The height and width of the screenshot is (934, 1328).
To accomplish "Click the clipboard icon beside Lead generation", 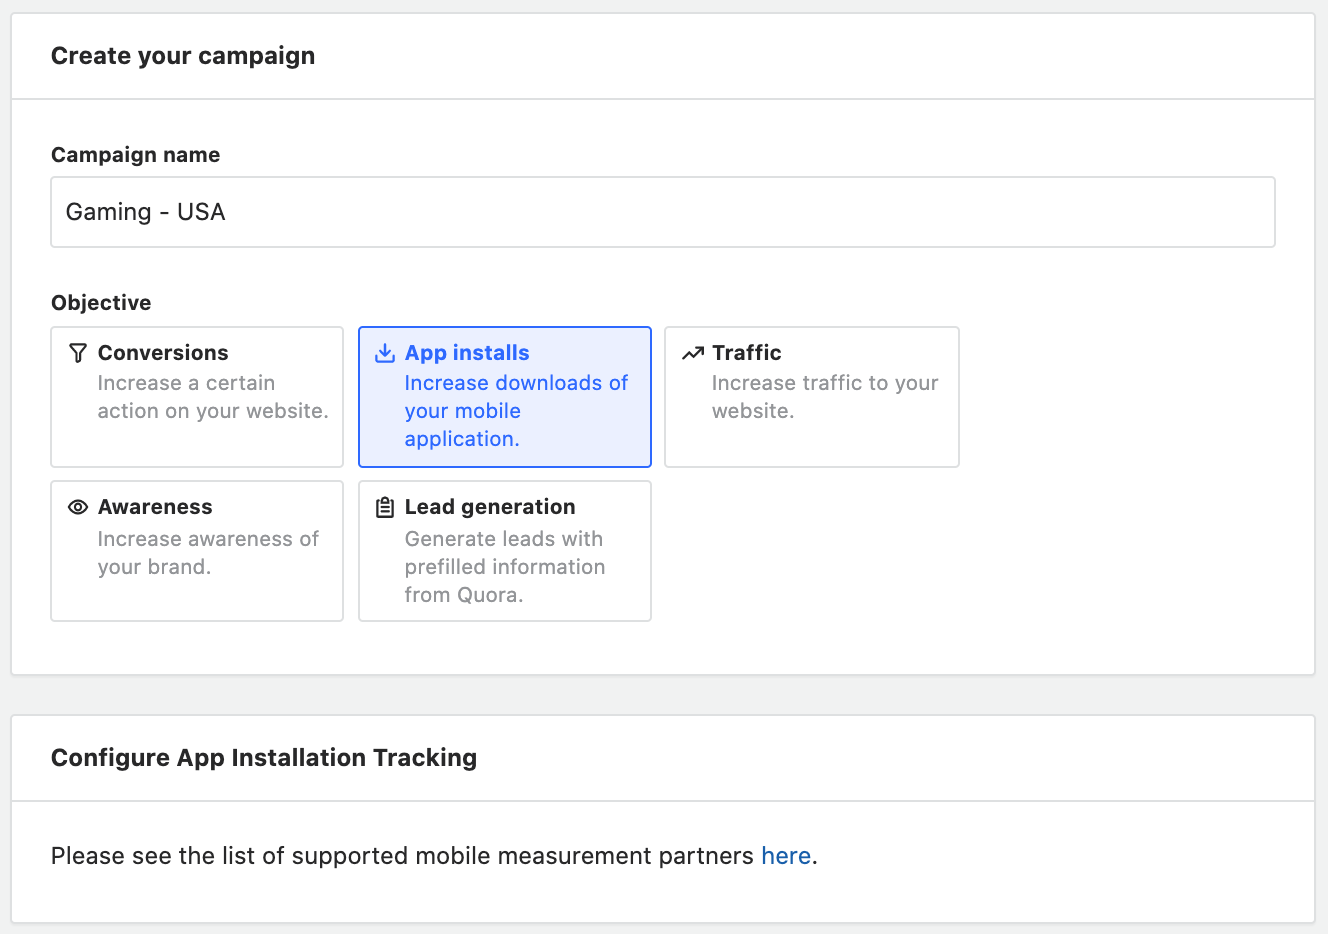I will click(x=385, y=507).
